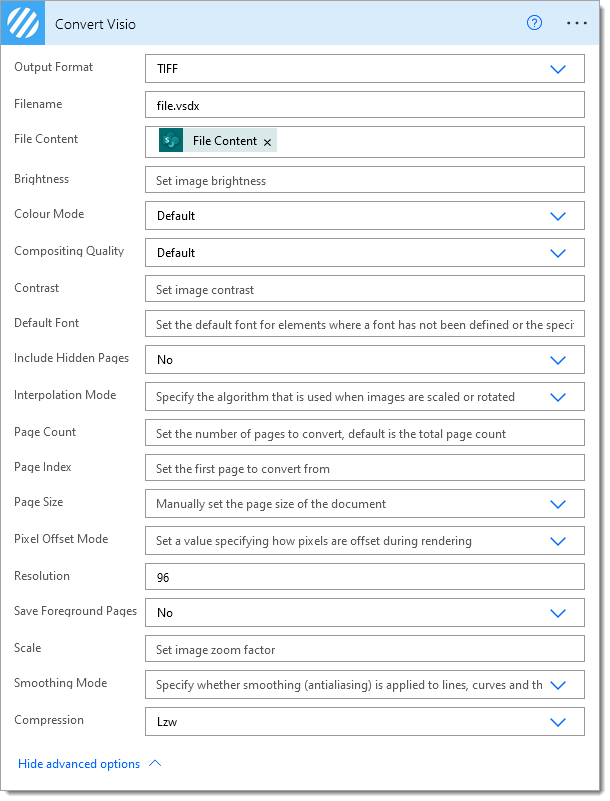
Task: Click the Compression label
Action: 49,720
